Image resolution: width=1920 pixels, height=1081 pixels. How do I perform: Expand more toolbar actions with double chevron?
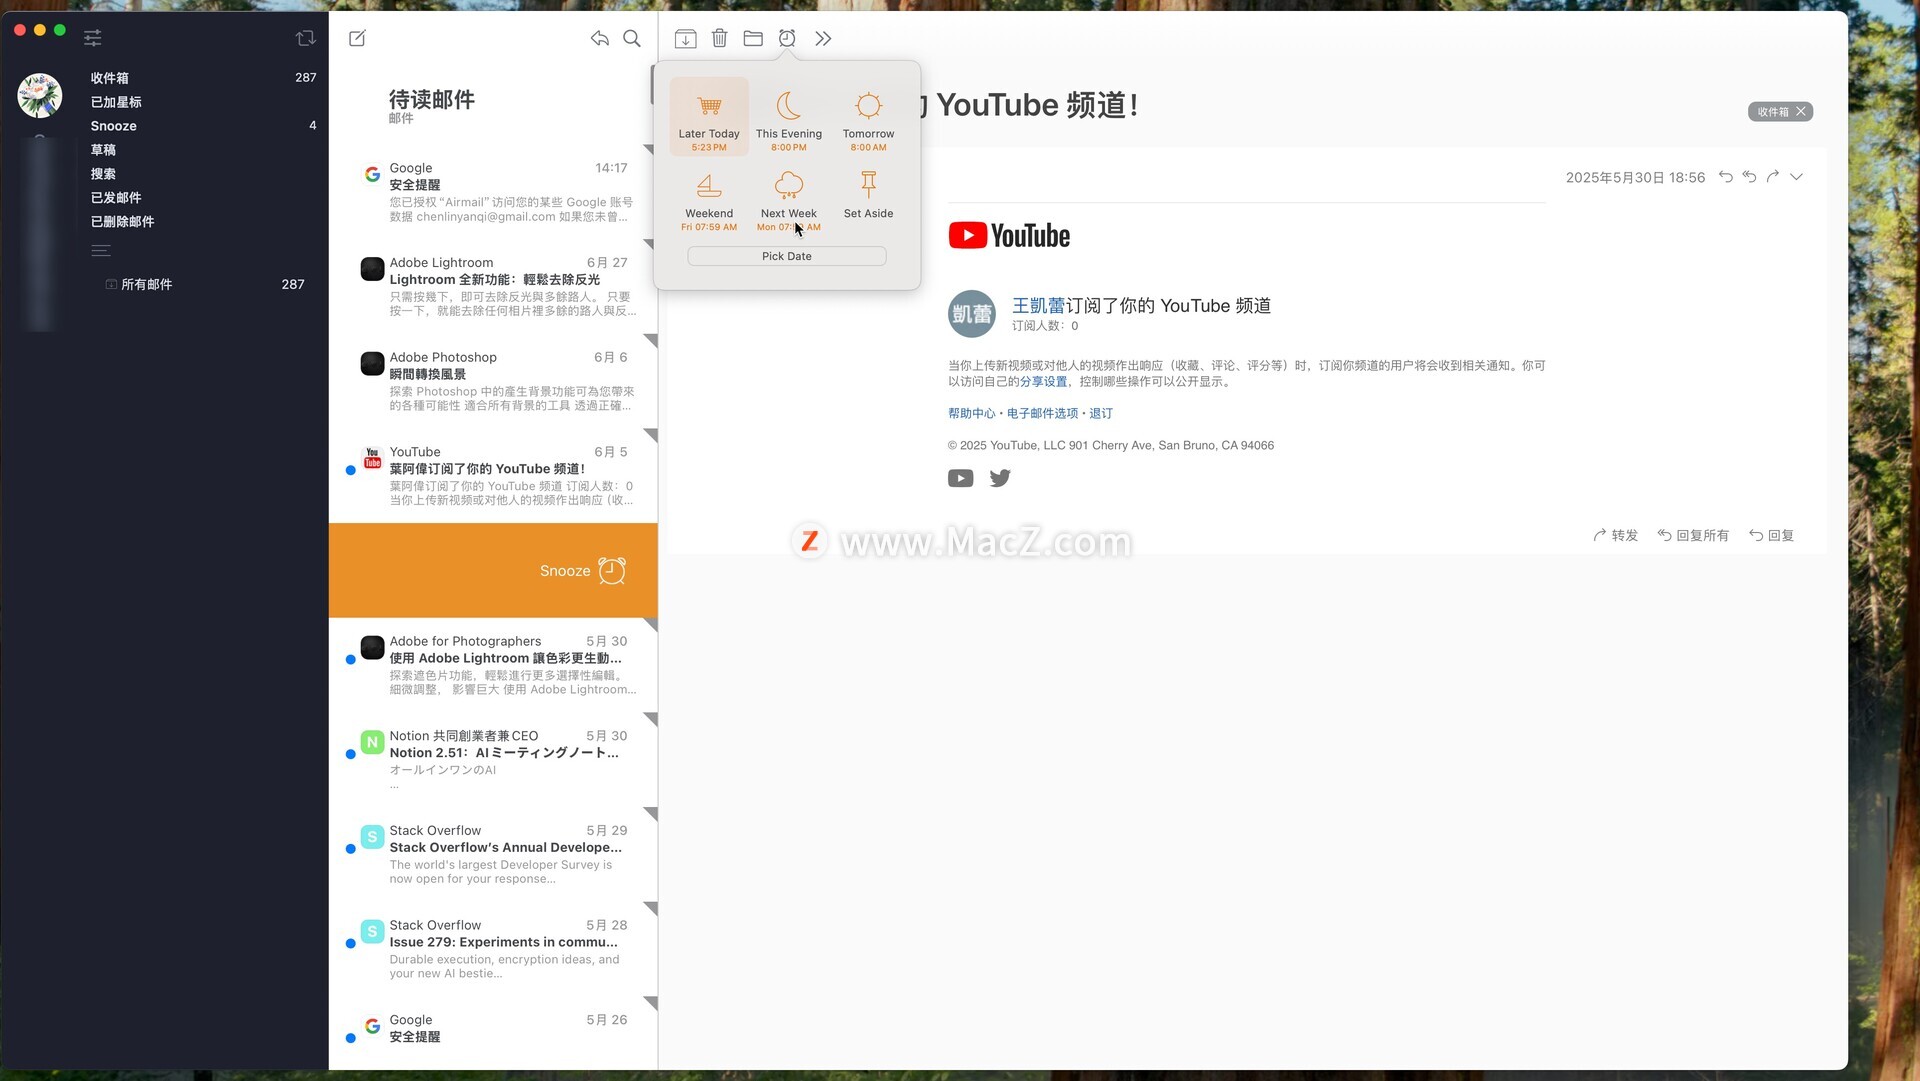tap(823, 38)
